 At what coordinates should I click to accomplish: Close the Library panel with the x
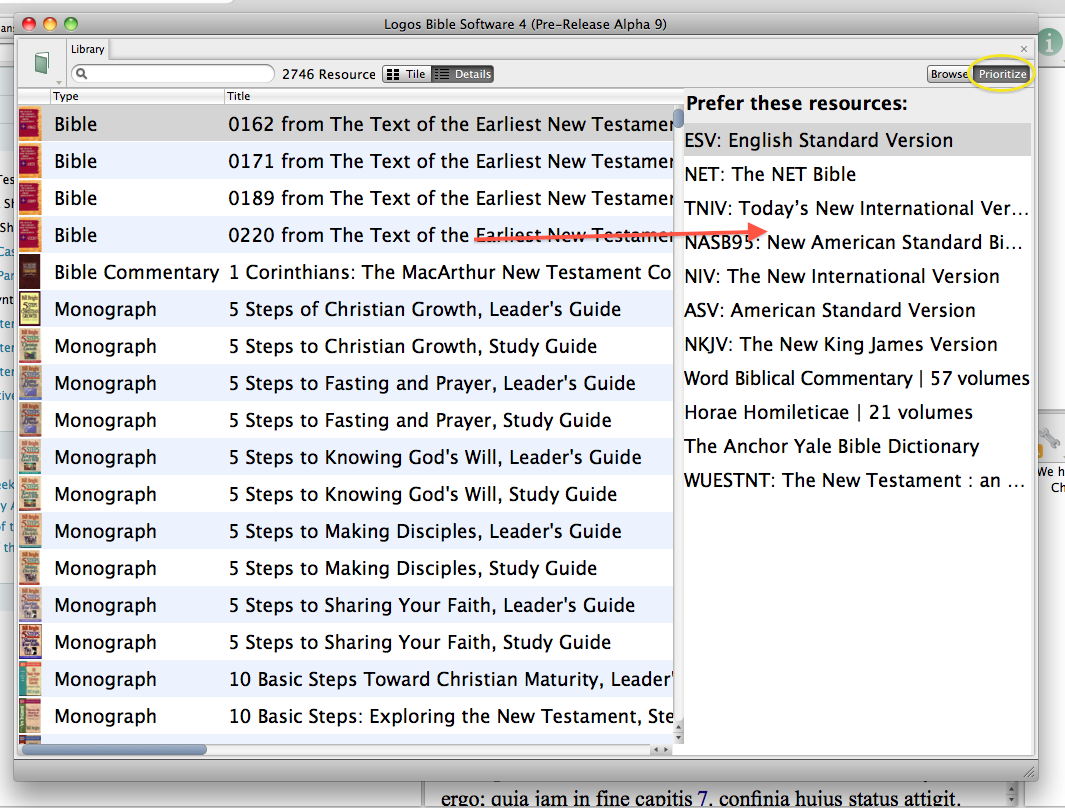click(1024, 49)
